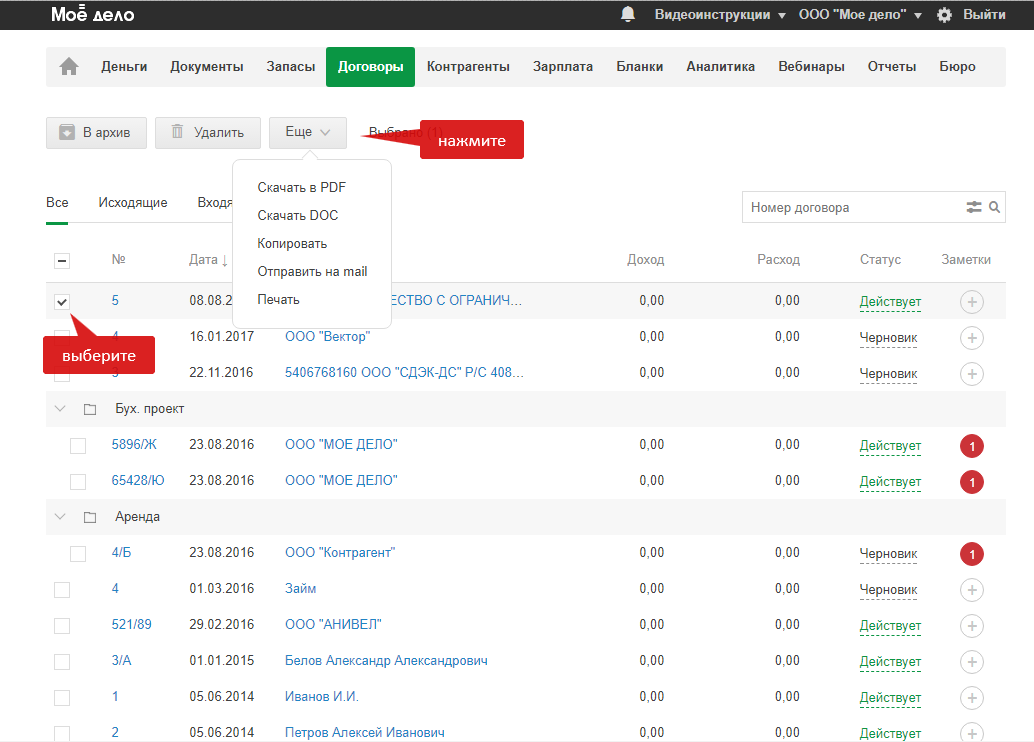Click the home icon in navigation bar

click(69, 67)
